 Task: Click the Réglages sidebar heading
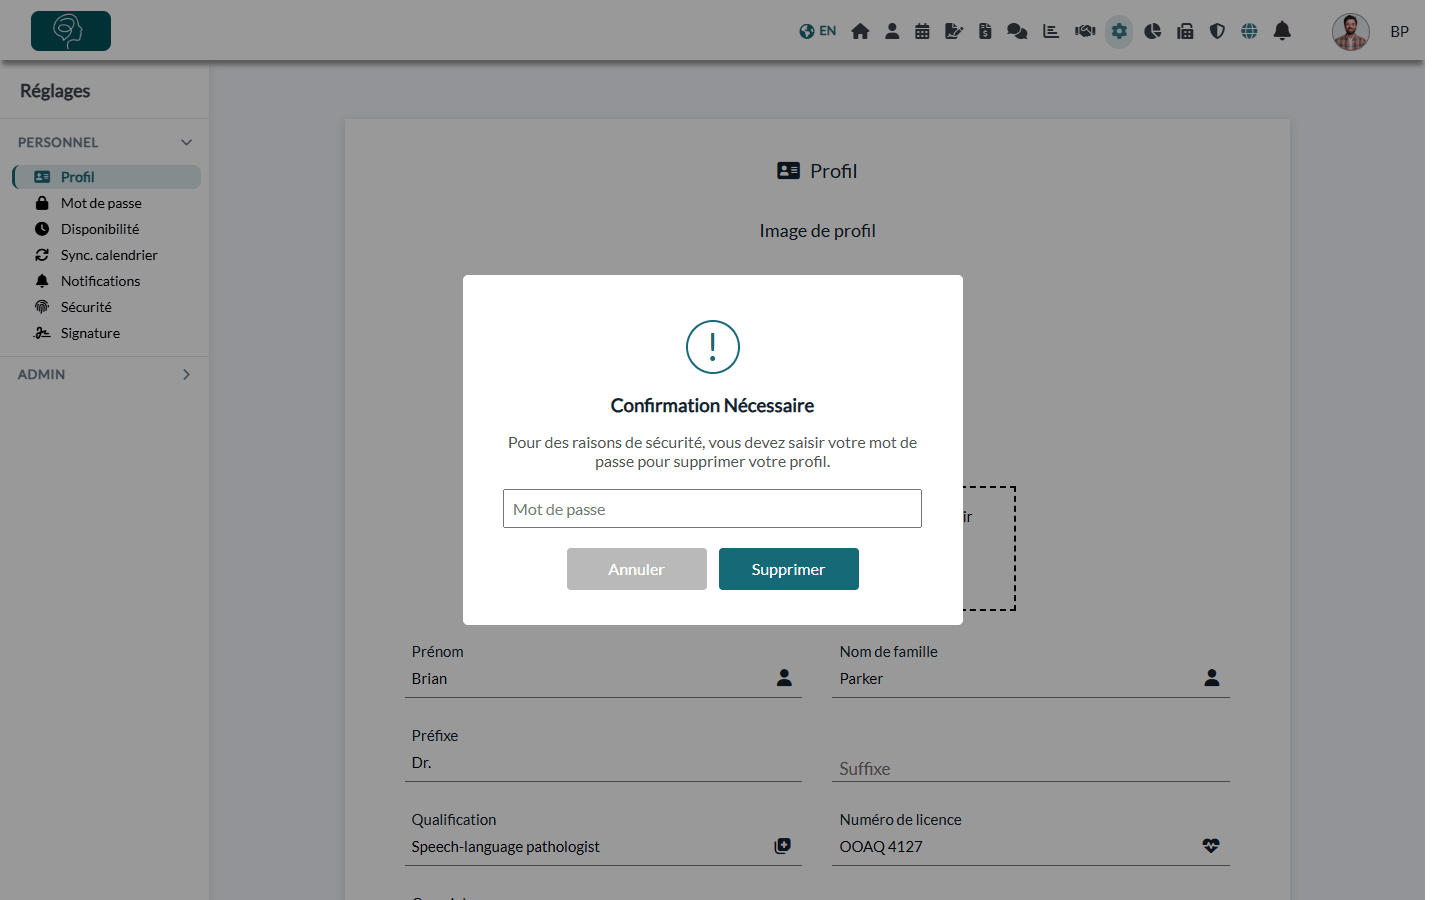click(55, 91)
